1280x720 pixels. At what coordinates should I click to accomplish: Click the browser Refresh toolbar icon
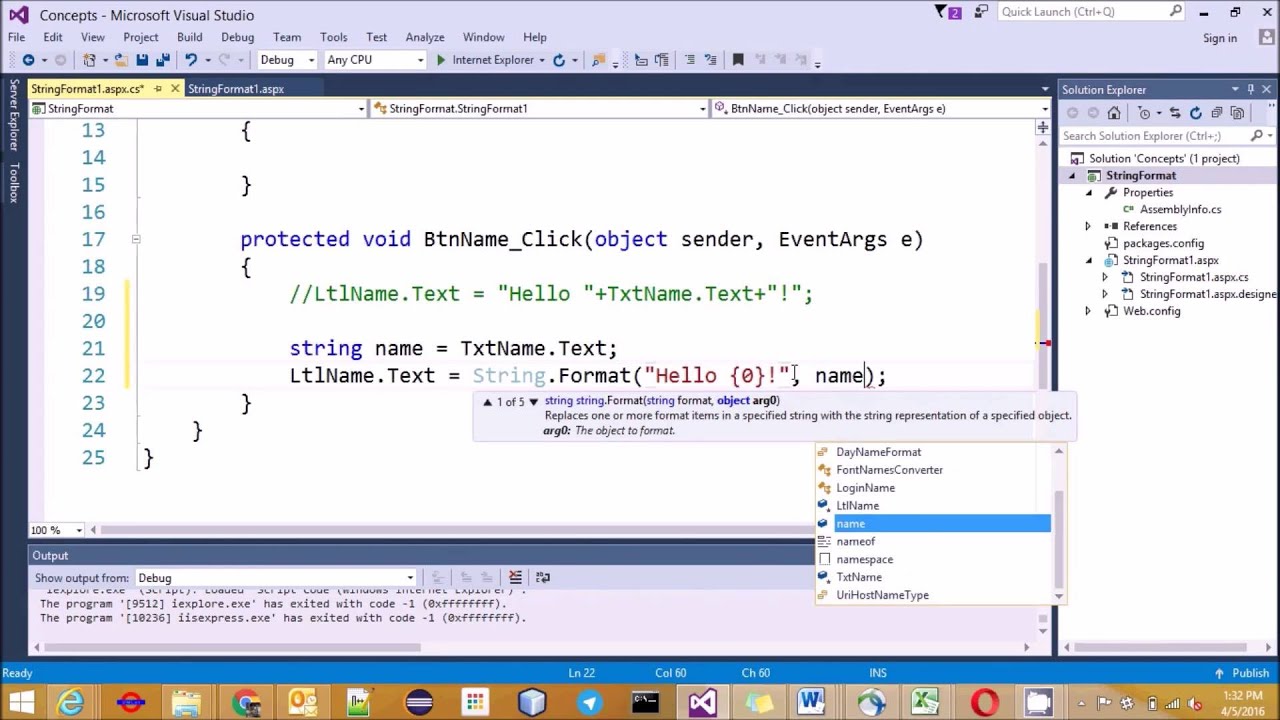[559, 60]
